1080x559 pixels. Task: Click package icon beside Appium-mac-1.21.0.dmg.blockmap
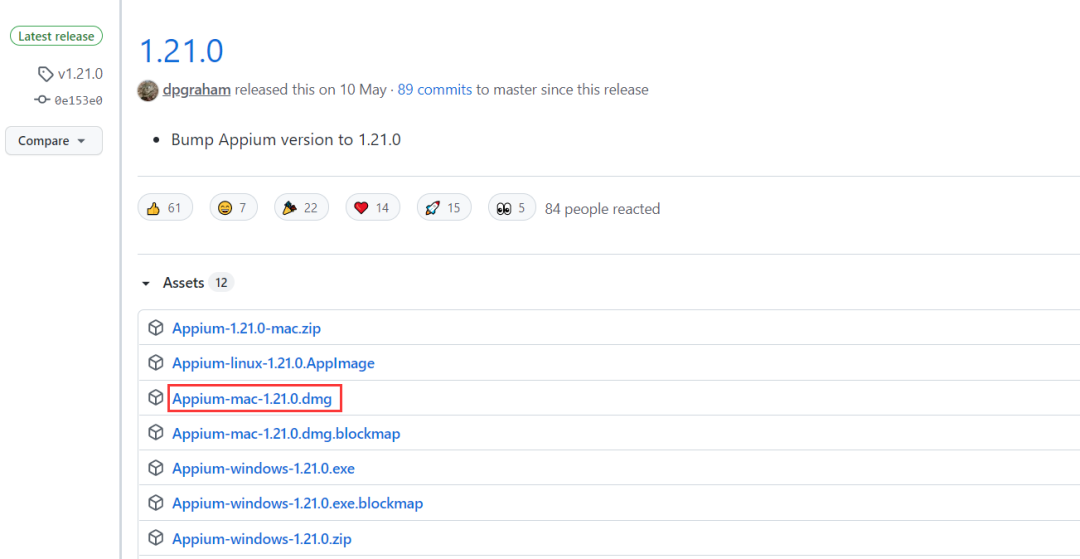coord(156,432)
